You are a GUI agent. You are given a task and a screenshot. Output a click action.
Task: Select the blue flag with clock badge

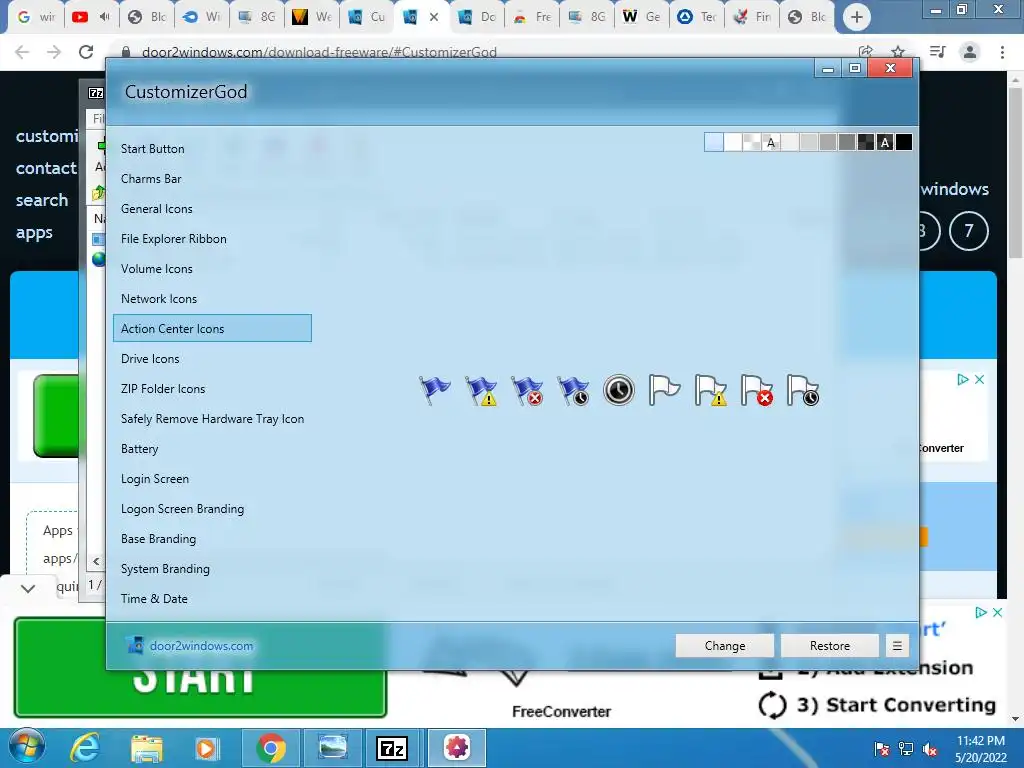573,391
